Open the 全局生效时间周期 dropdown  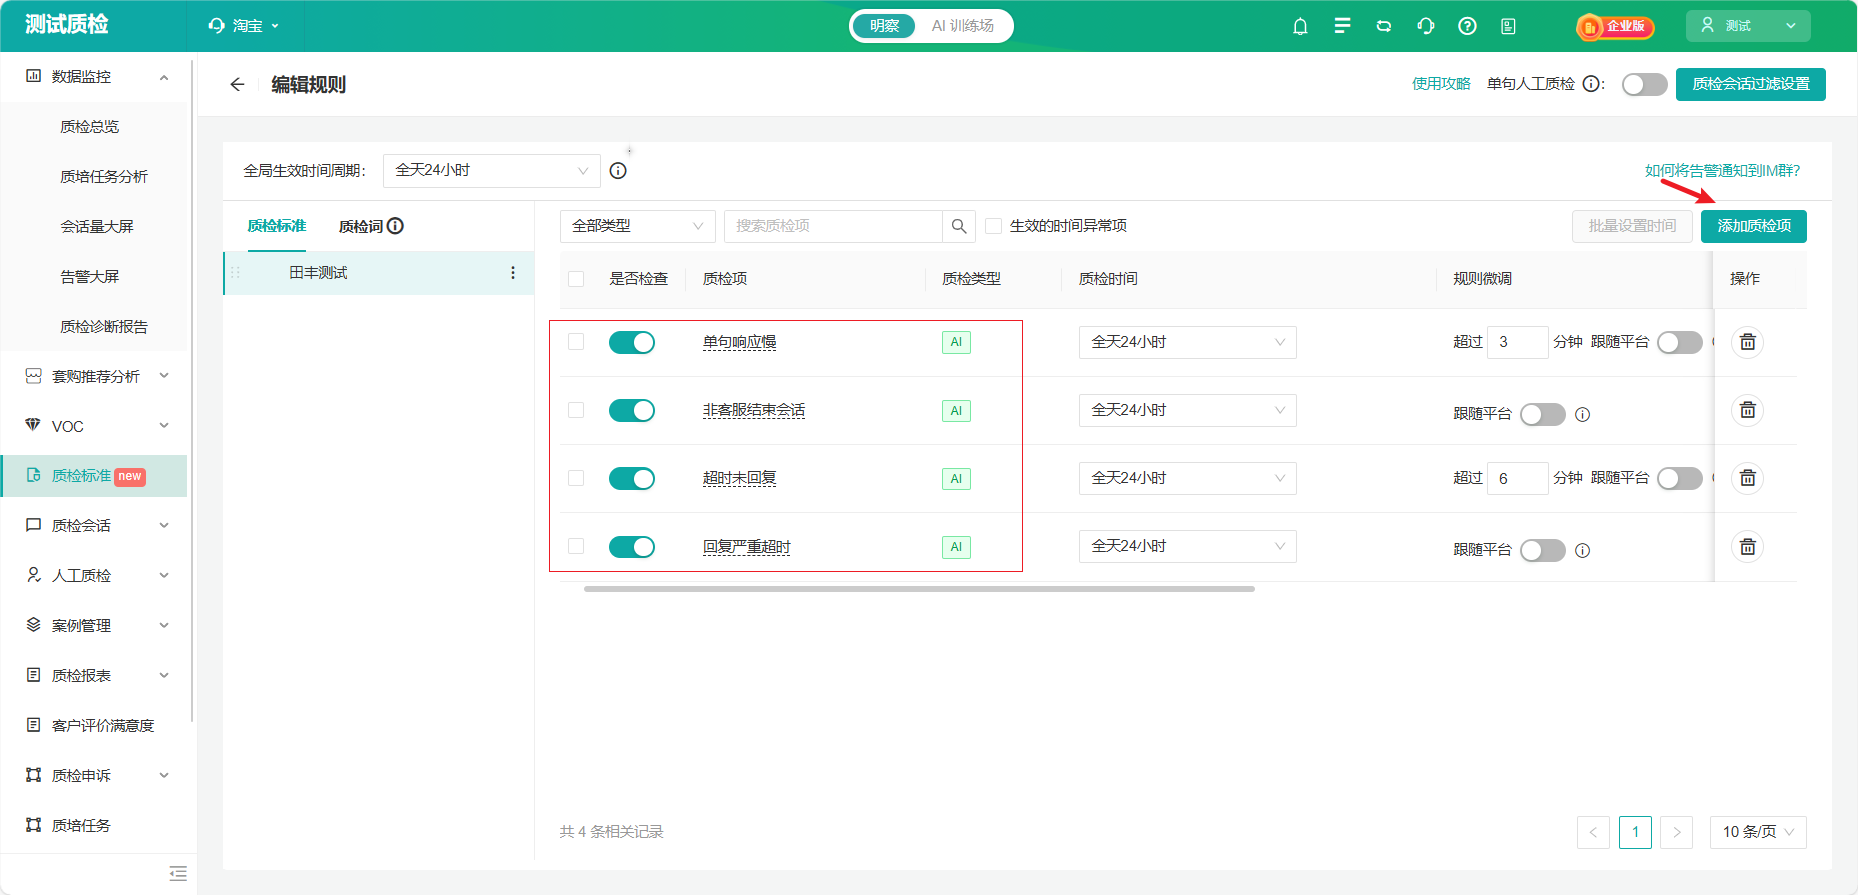[491, 171]
